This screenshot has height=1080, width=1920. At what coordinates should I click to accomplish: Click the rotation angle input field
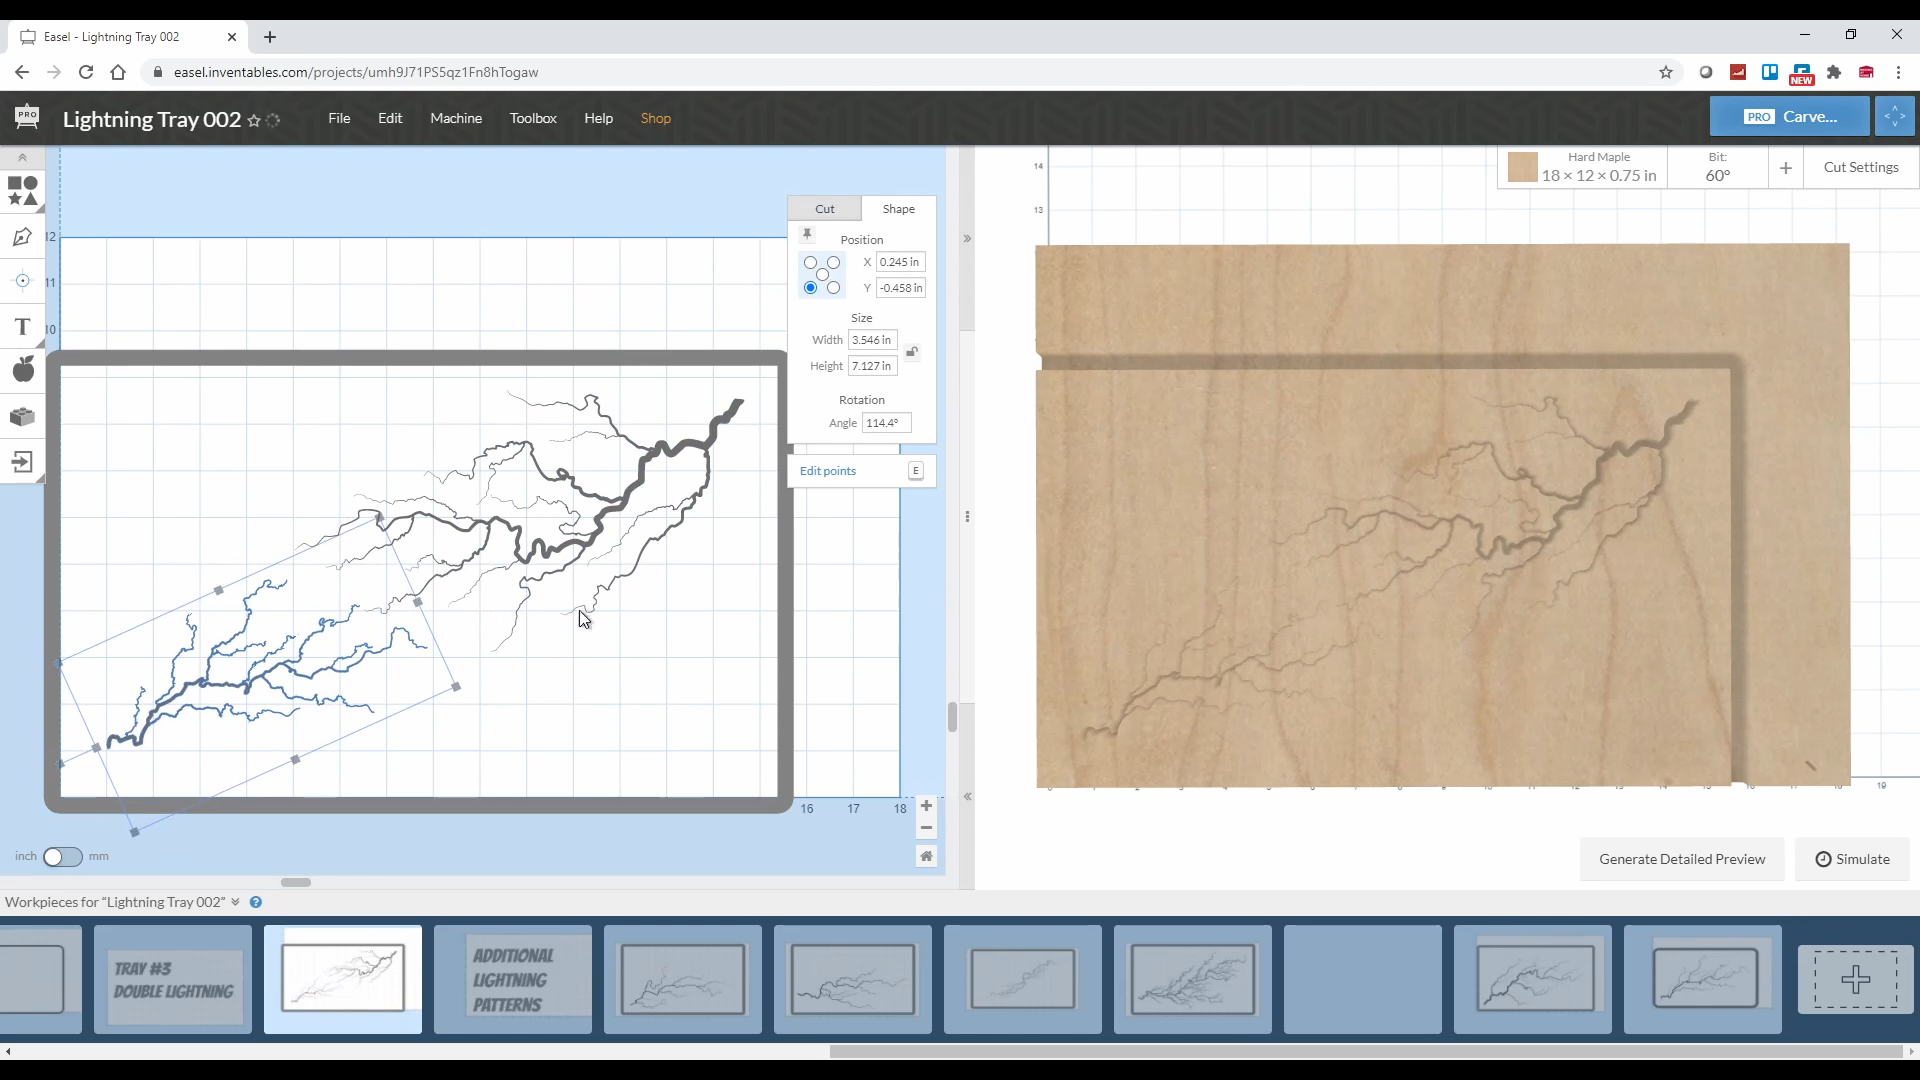click(884, 423)
